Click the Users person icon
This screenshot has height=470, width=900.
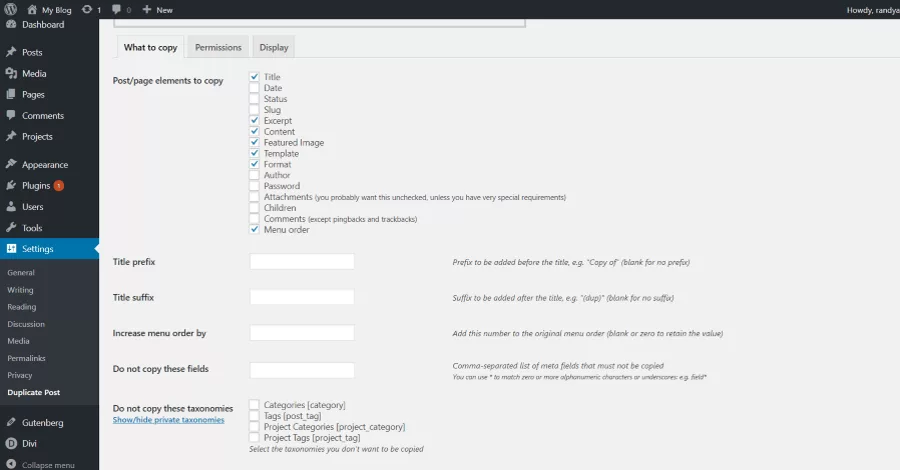point(11,207)
